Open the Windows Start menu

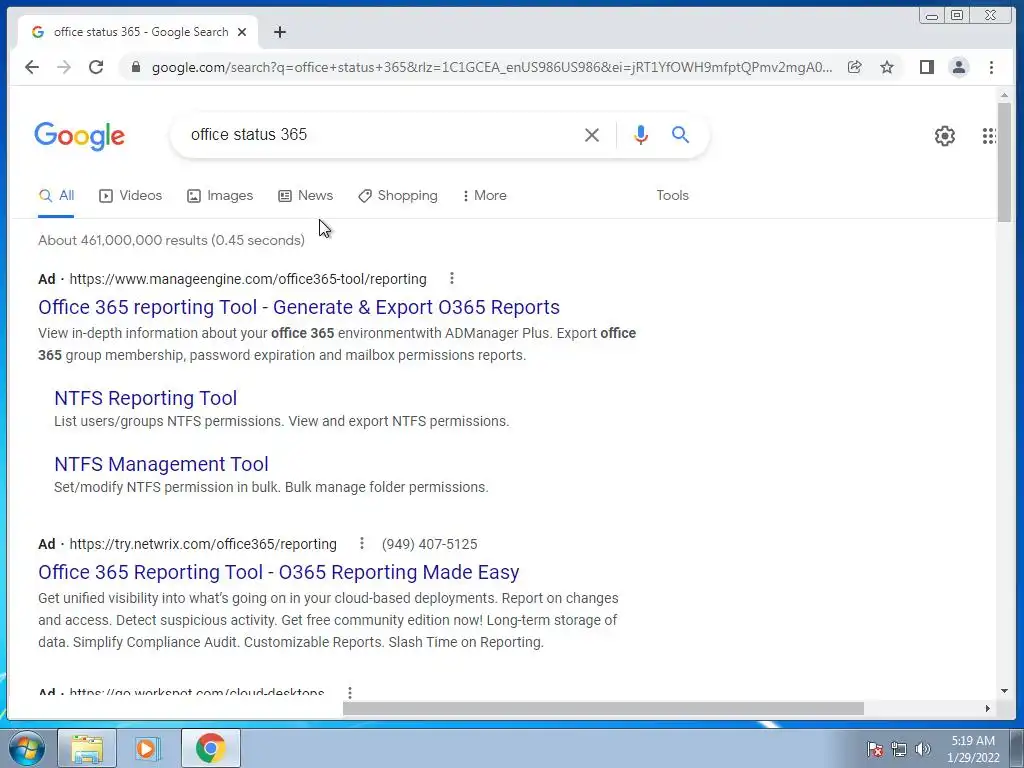click(x=26, y=748)
